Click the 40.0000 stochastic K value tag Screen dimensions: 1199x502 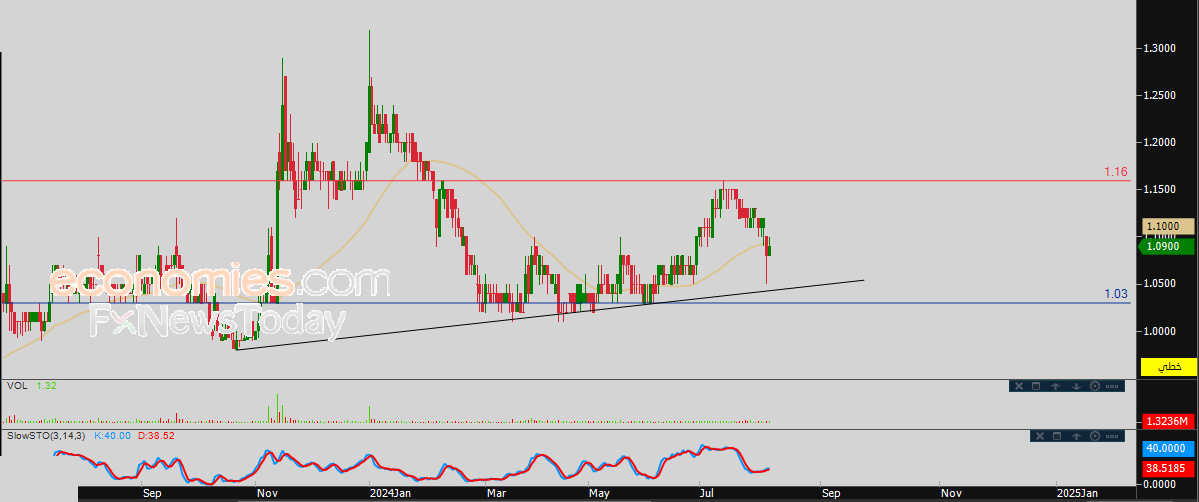click(x=1168, y=449)
